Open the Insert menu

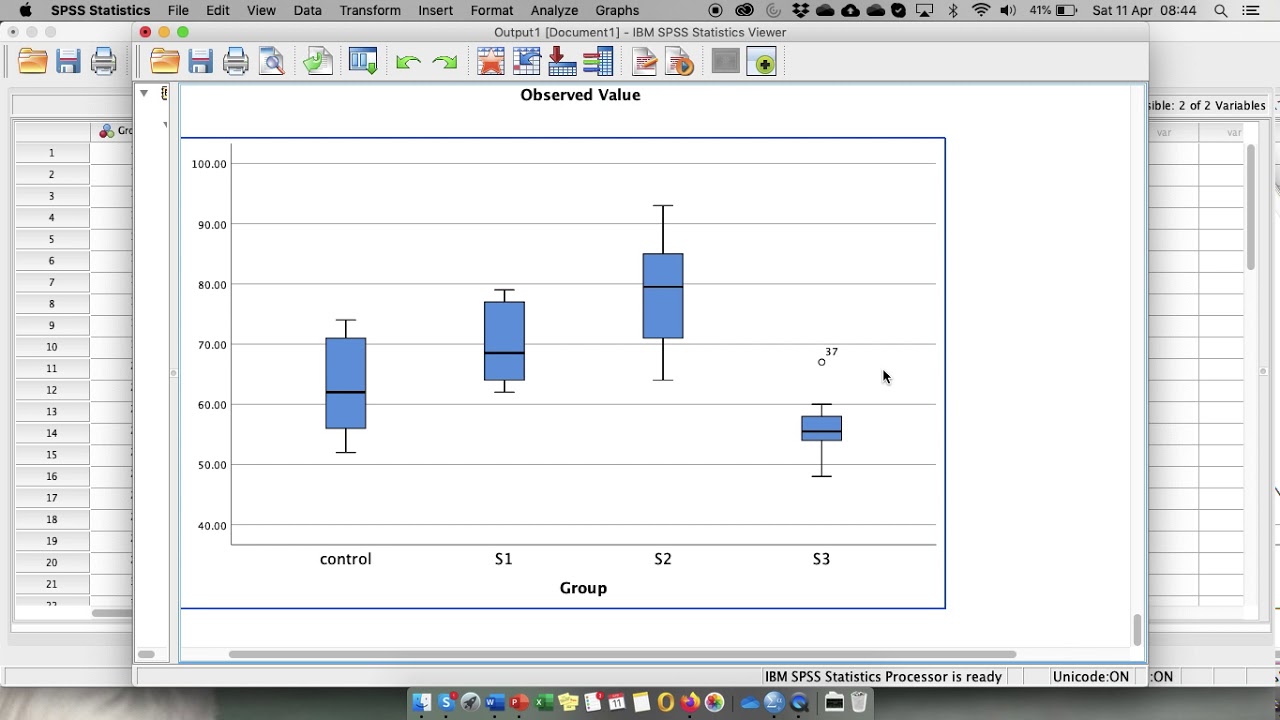(436, 10)
